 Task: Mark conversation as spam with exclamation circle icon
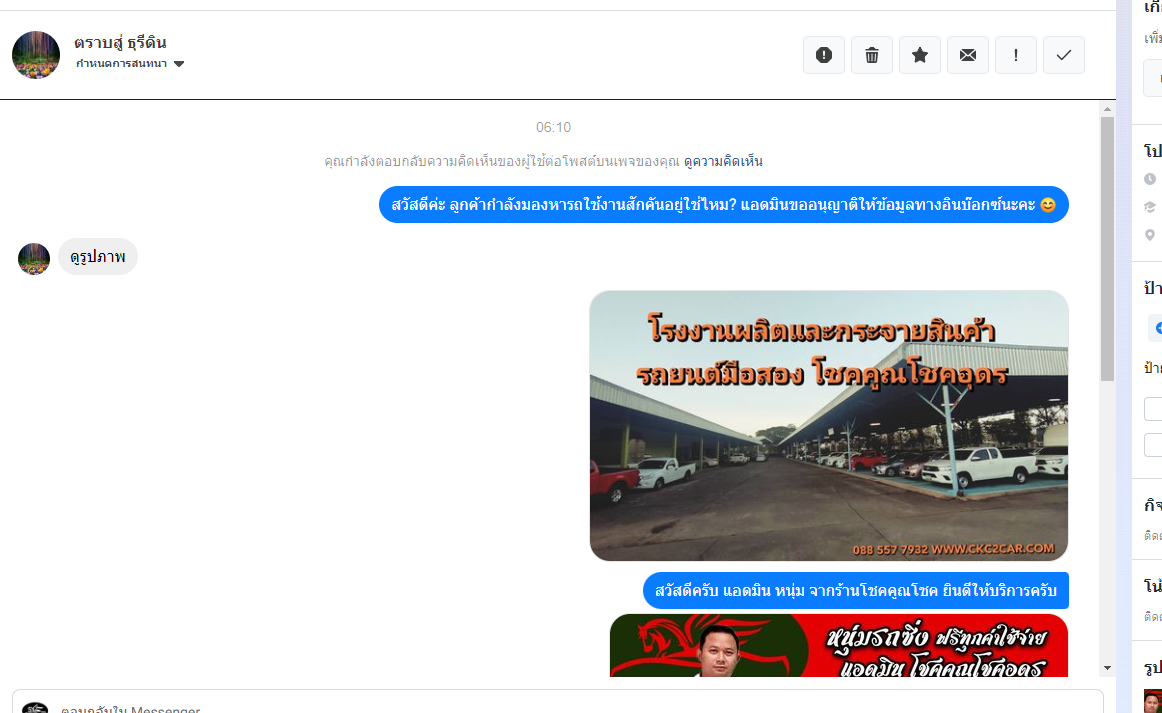click(823, 55)
